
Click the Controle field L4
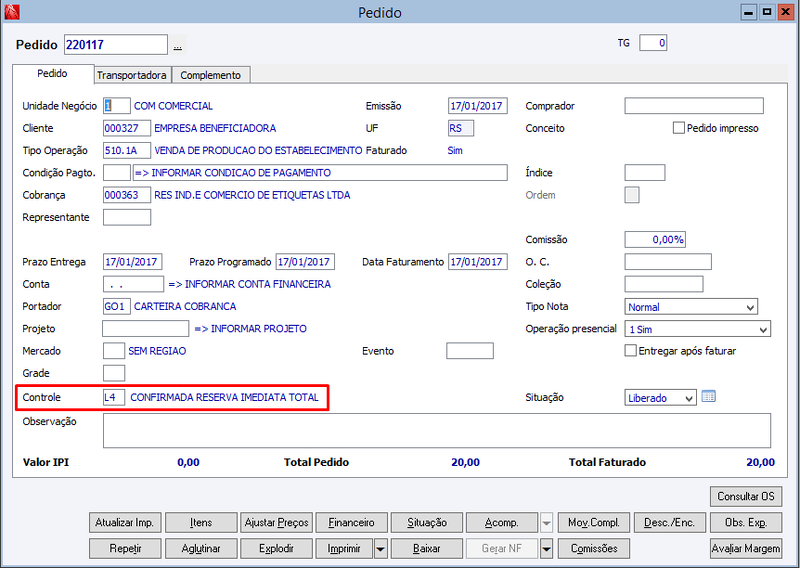pyautogui.click(x=114, y=398)
